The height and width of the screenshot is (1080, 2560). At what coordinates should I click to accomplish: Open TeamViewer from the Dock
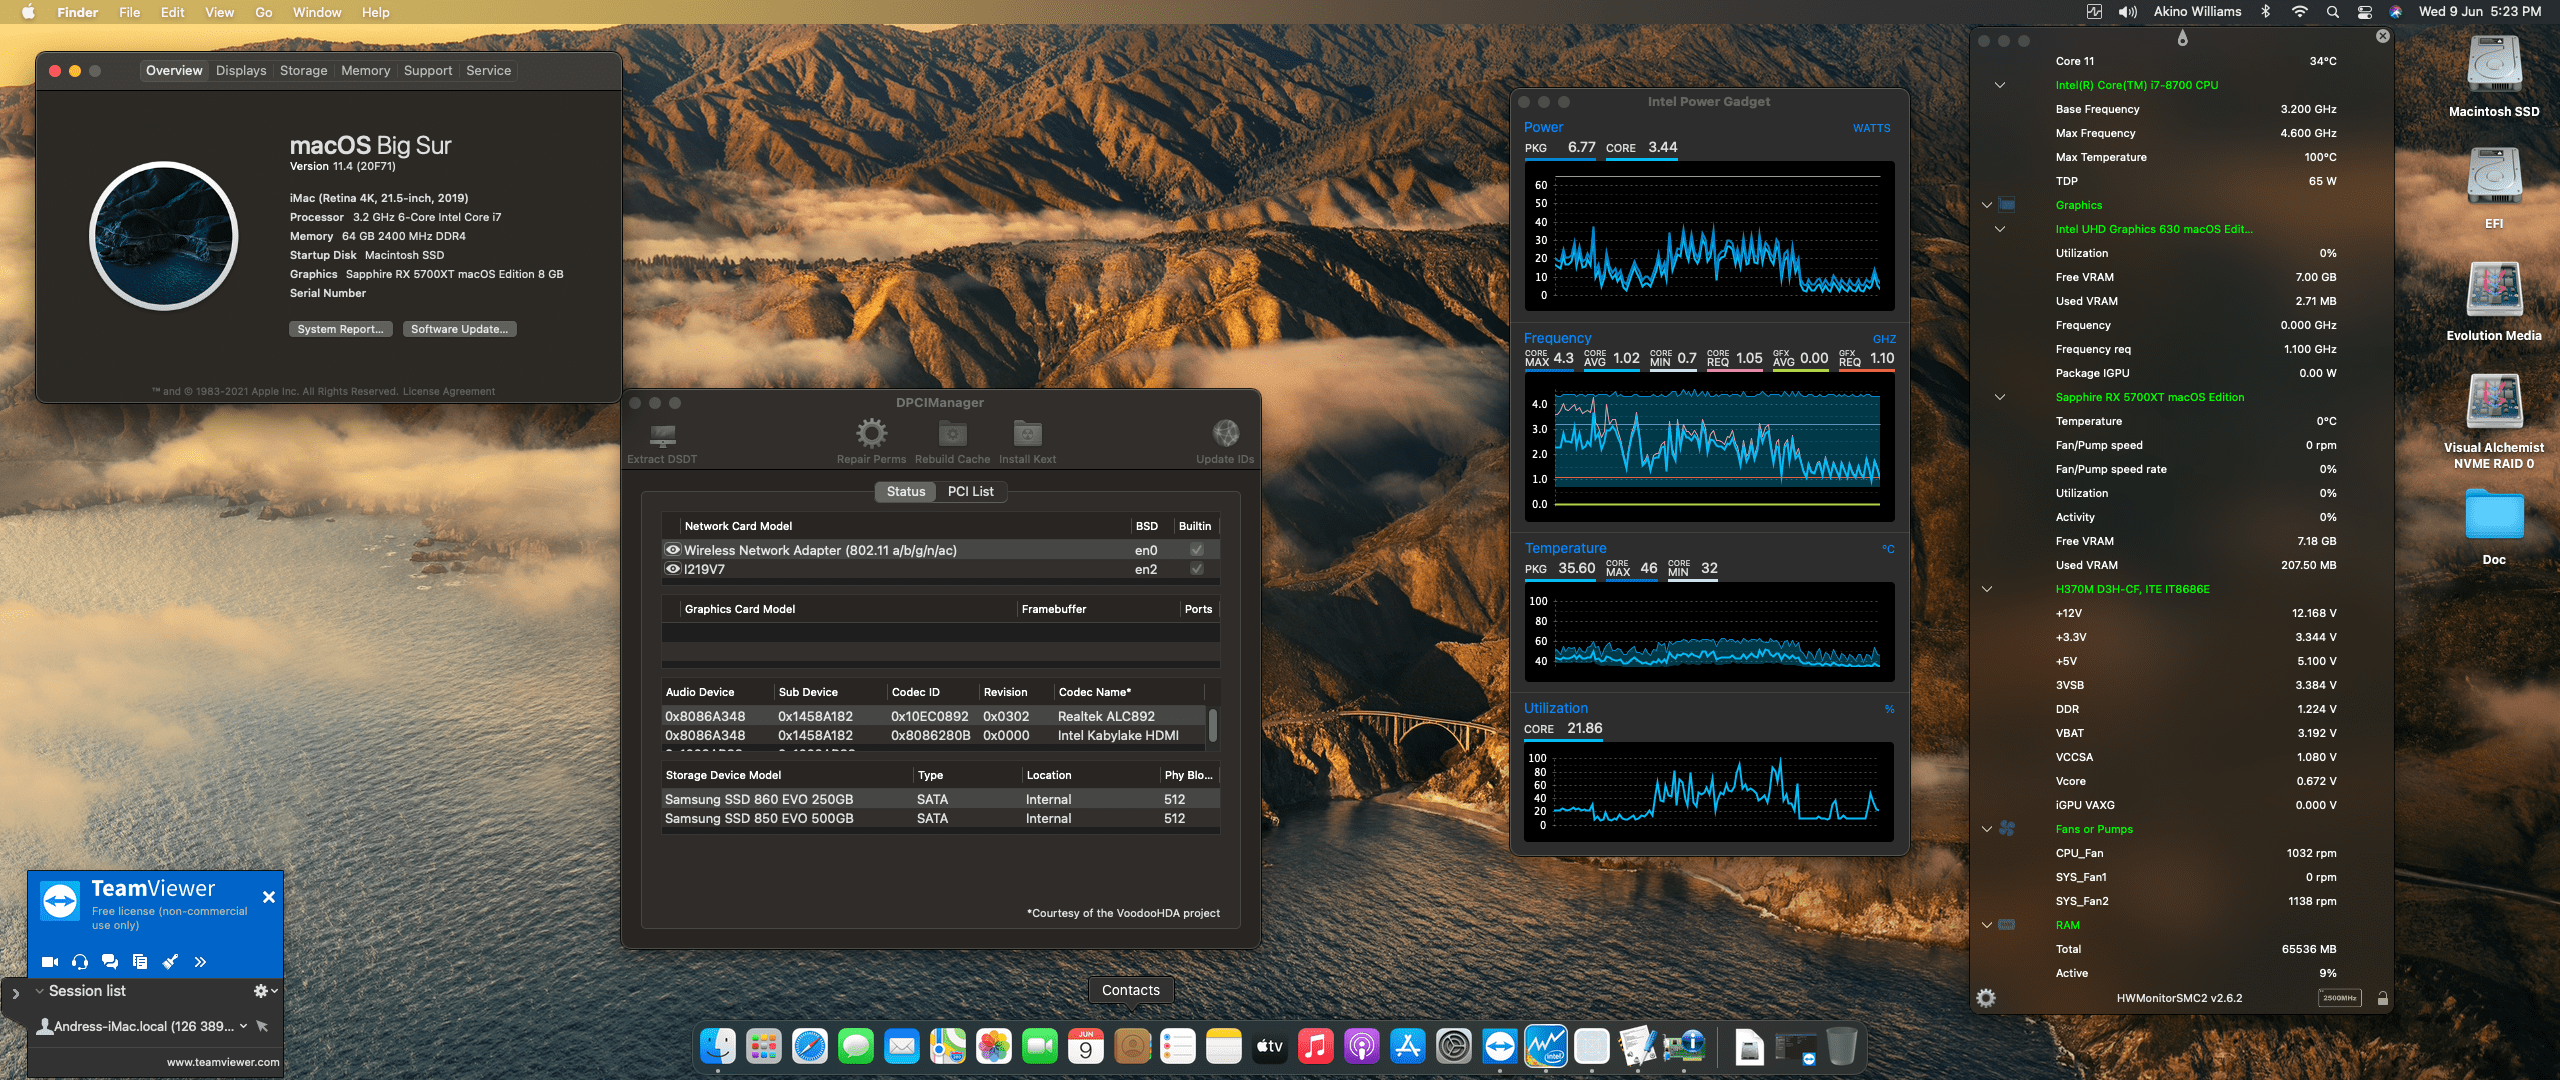[x=1500, y=1047]
